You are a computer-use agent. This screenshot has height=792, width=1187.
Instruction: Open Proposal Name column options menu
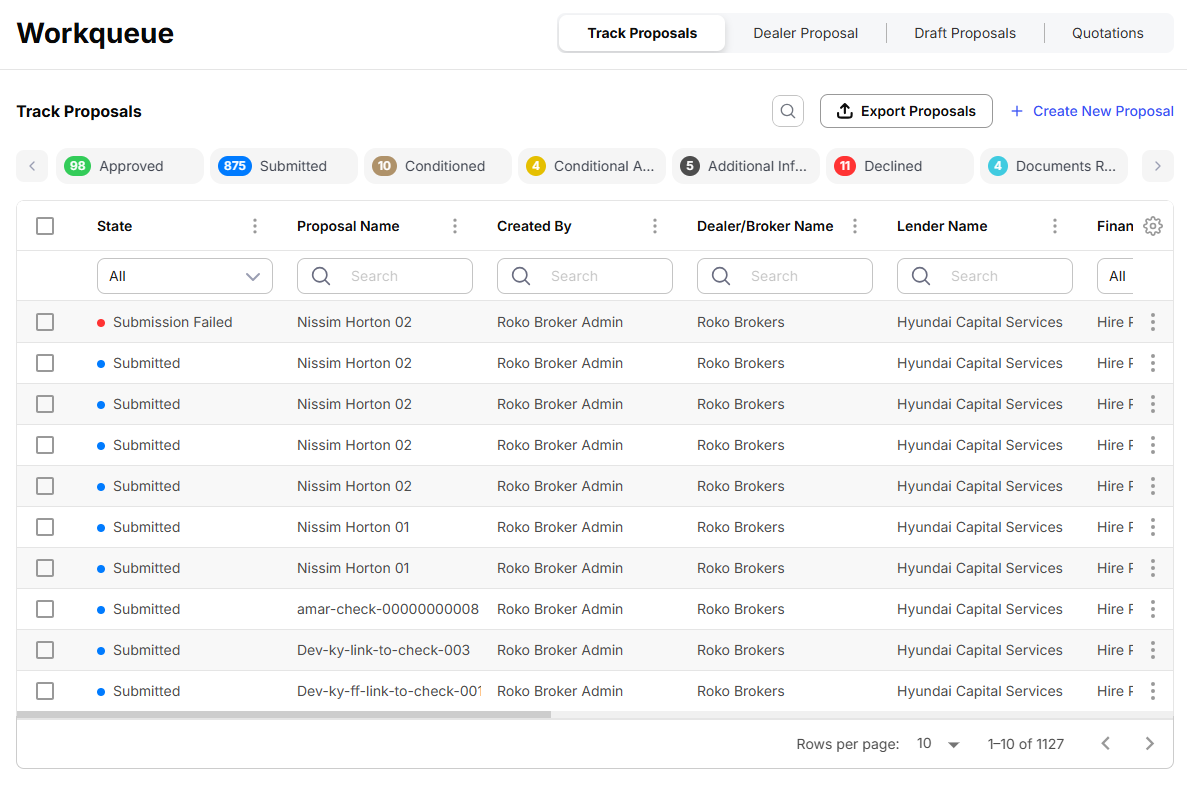pos(455,226)
